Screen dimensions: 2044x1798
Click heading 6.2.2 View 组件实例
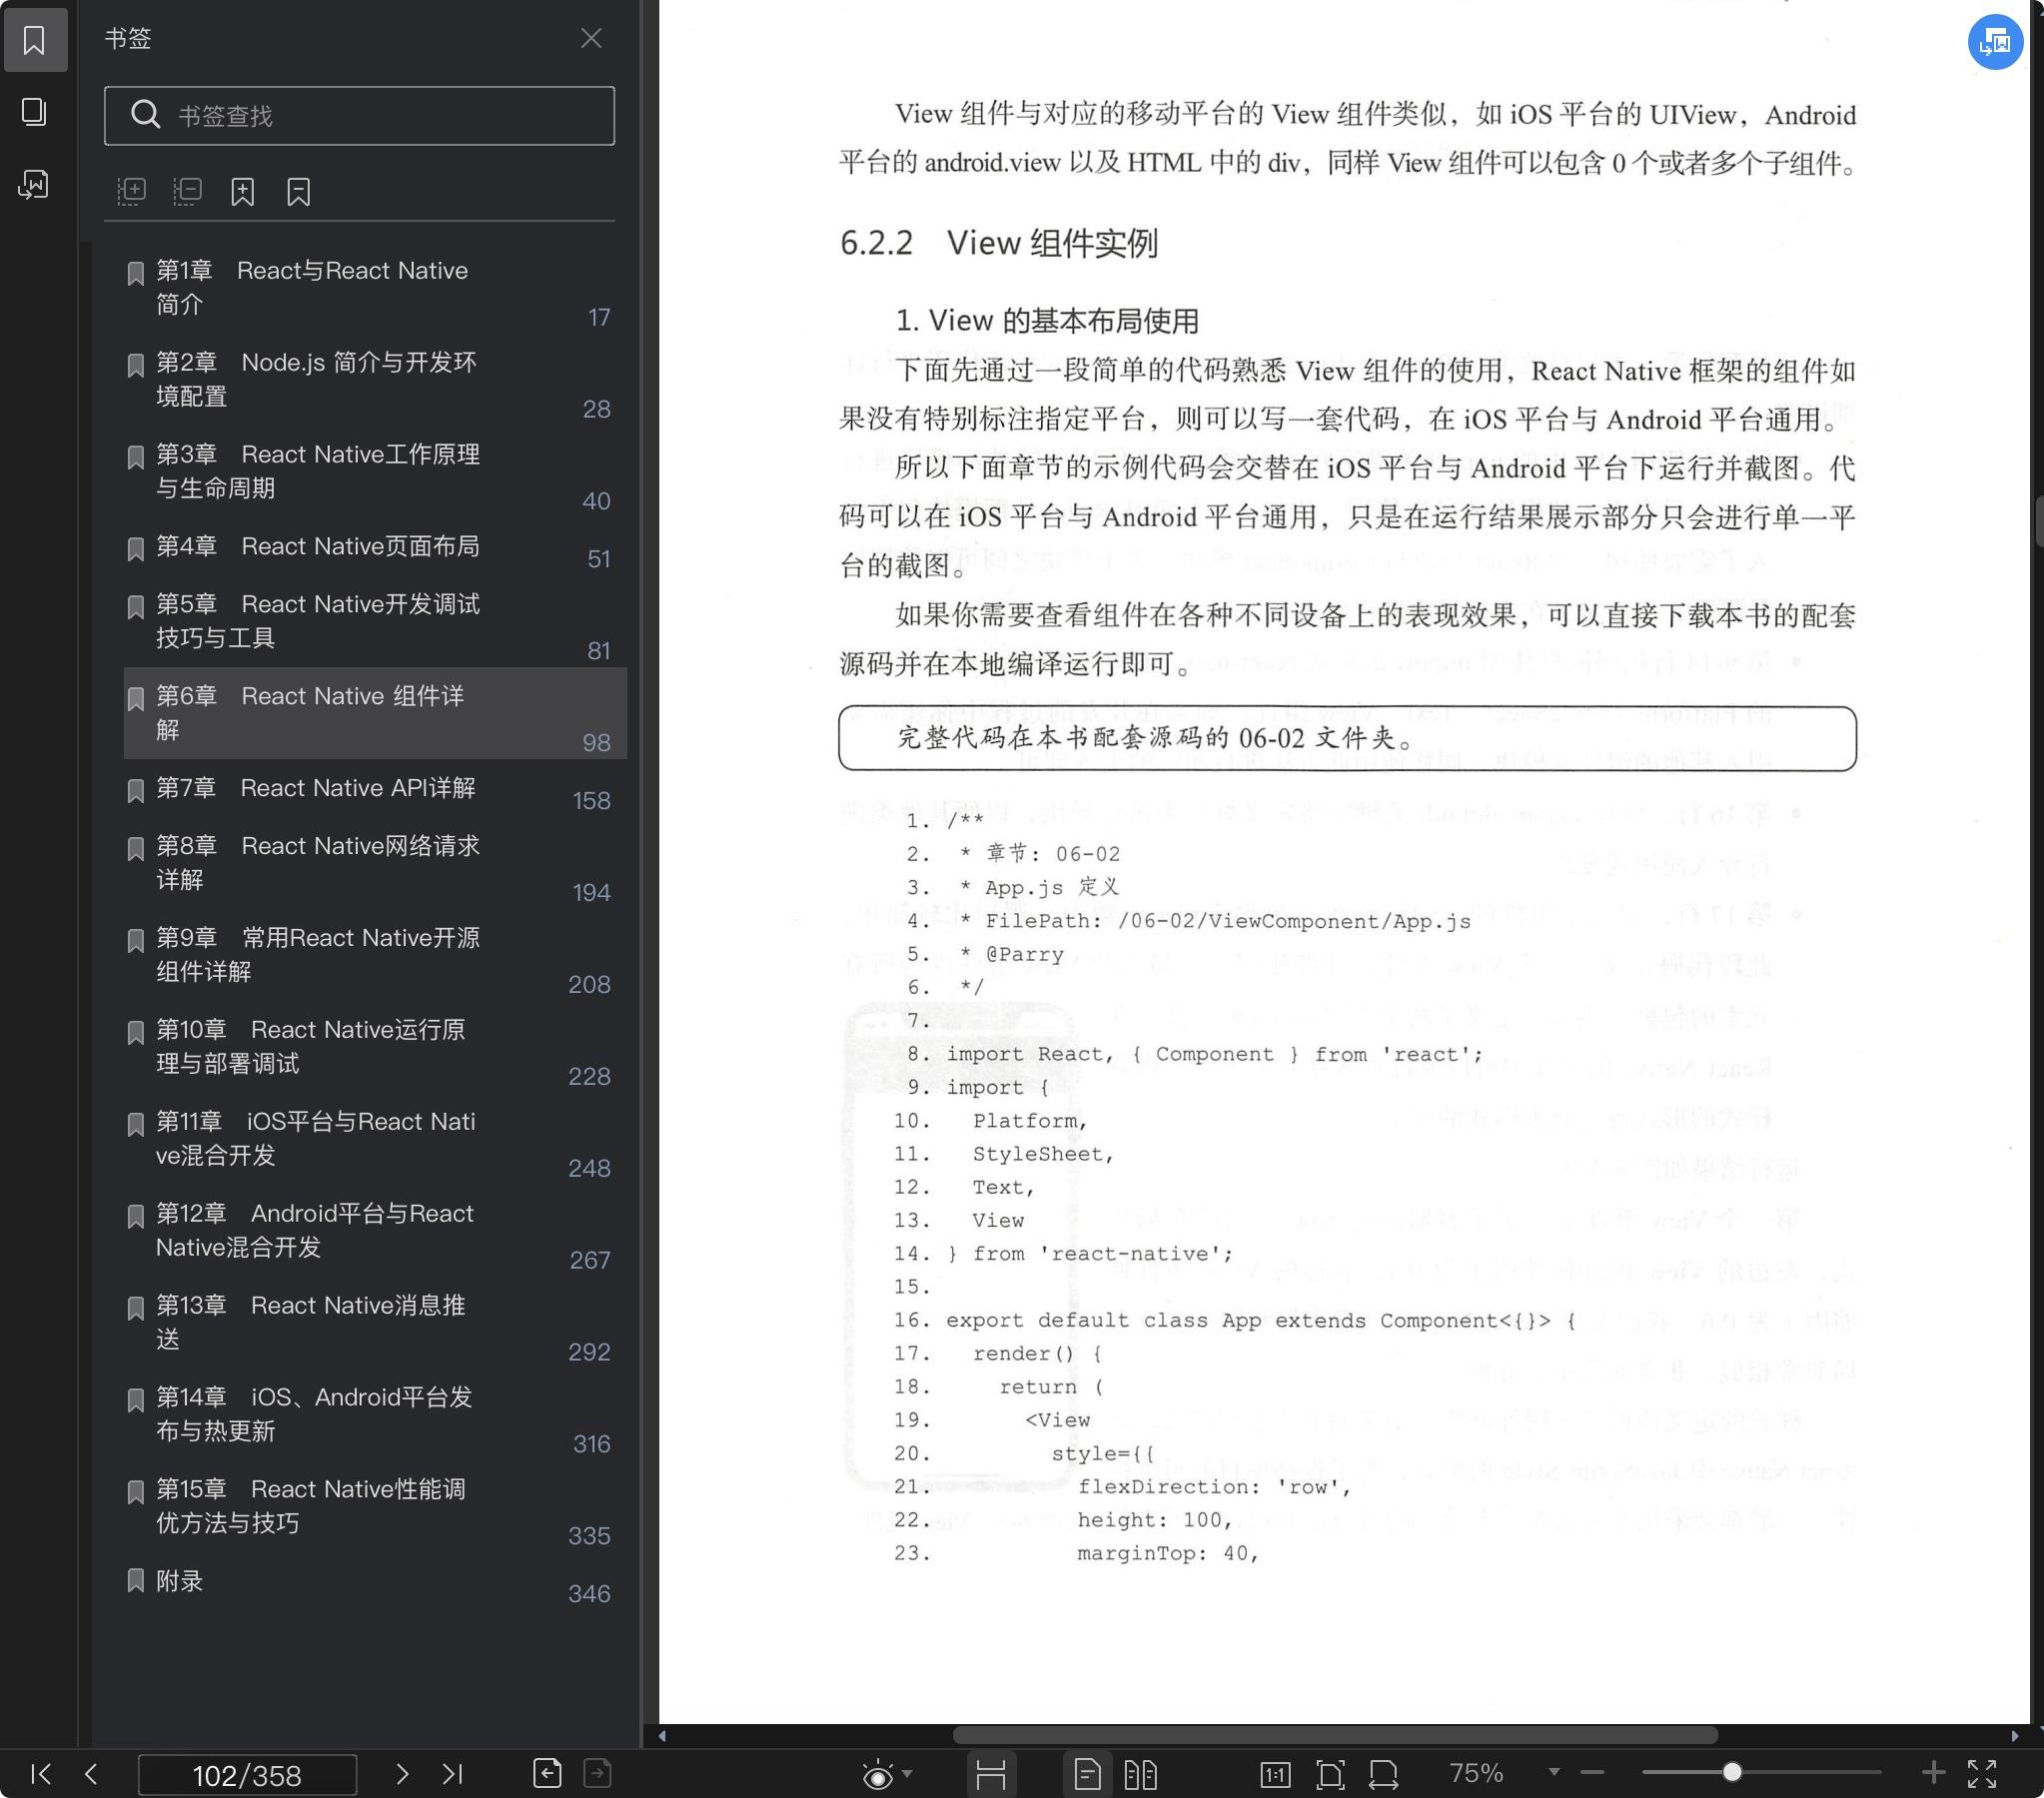pyautogui.click(x=998, y=243)
